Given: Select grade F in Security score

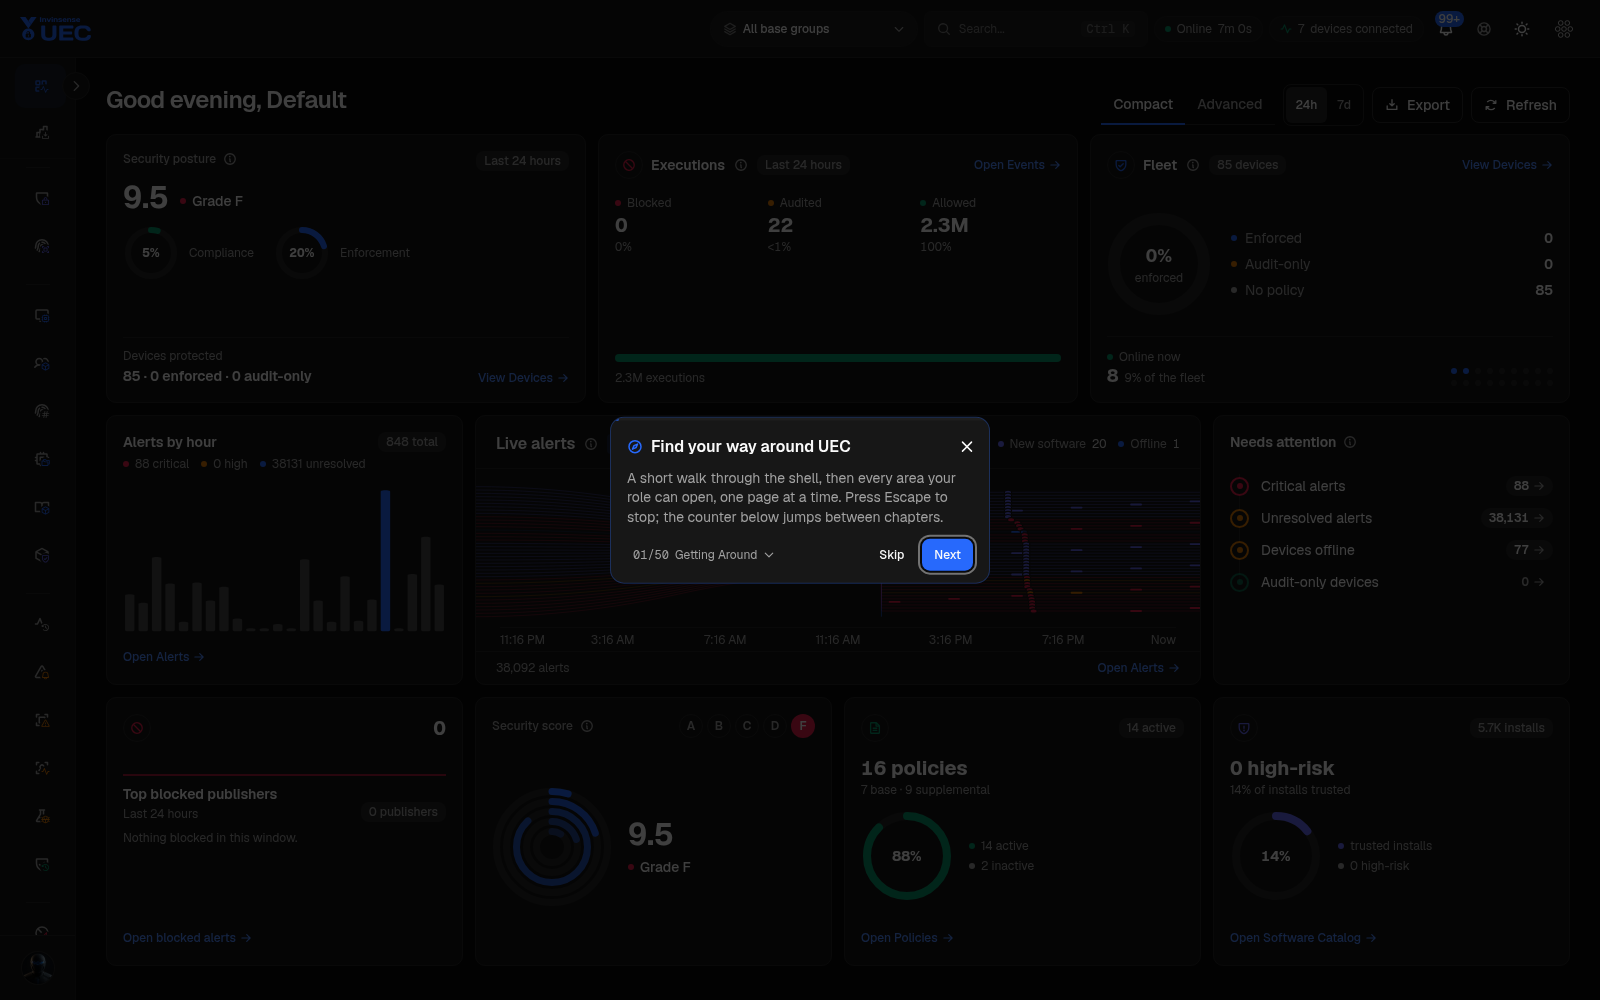Looking at the screenshot, I should click(x=803, y=726).
